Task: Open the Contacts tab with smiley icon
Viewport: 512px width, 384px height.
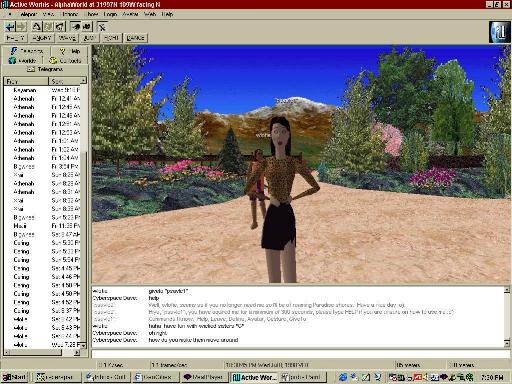Action: (65, 61)
